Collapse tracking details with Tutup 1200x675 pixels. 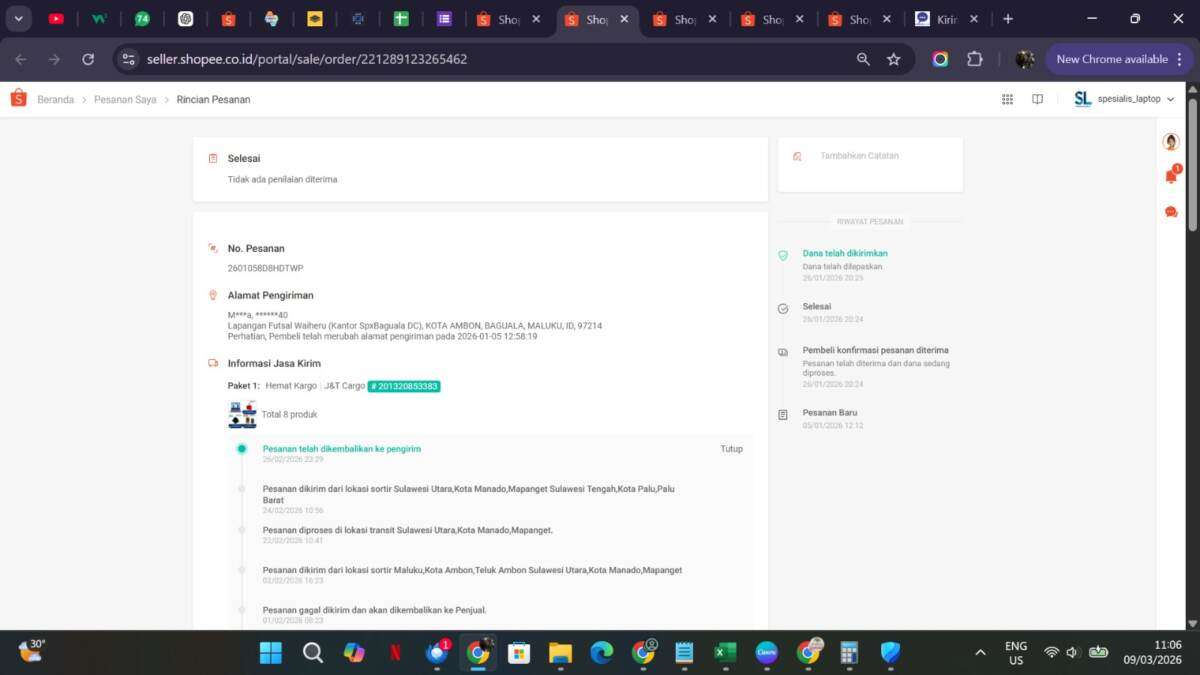pos(731,449)
